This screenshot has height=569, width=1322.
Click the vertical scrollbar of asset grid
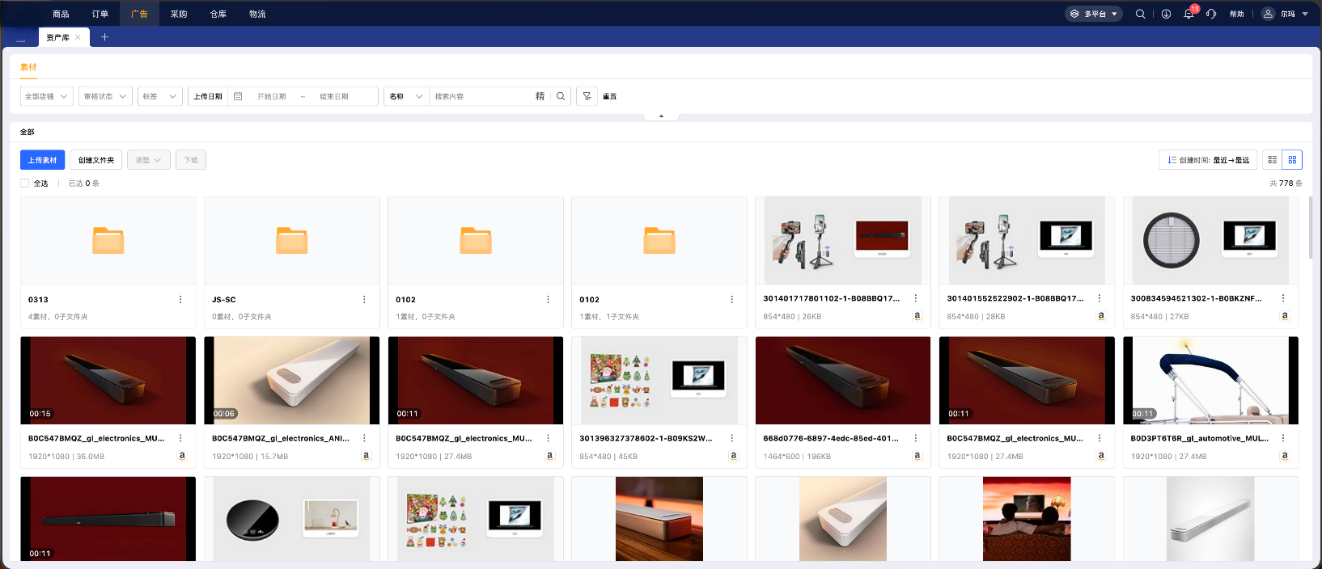pos(1310,228)
